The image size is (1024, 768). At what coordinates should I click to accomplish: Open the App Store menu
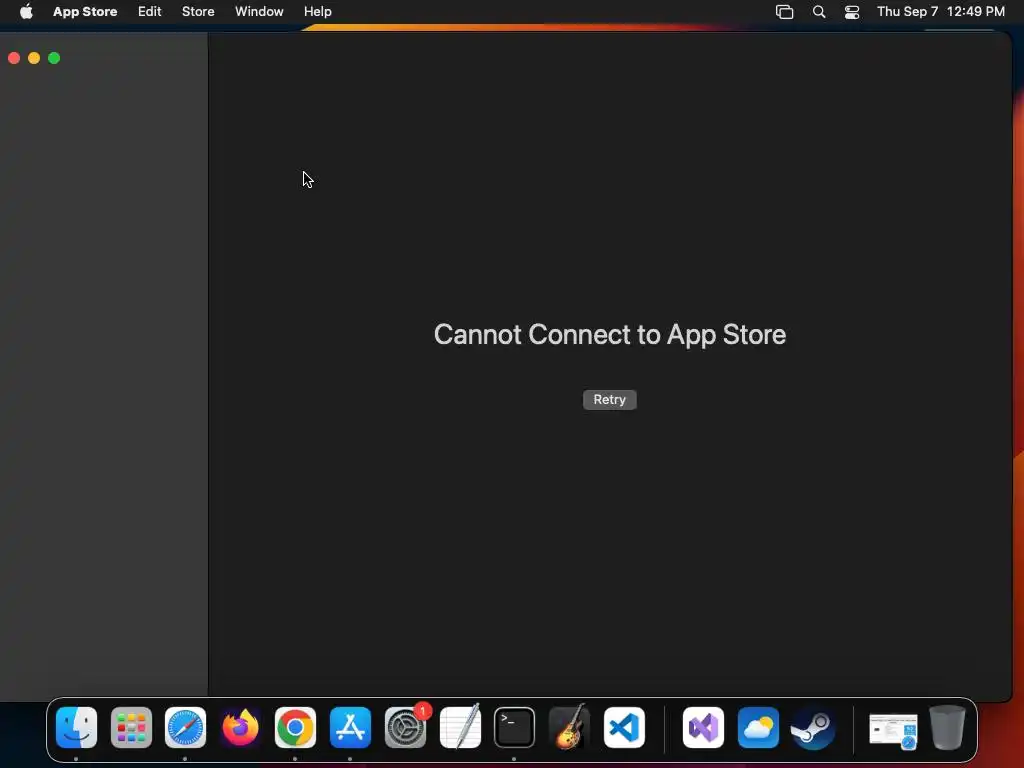coord(85,12)
